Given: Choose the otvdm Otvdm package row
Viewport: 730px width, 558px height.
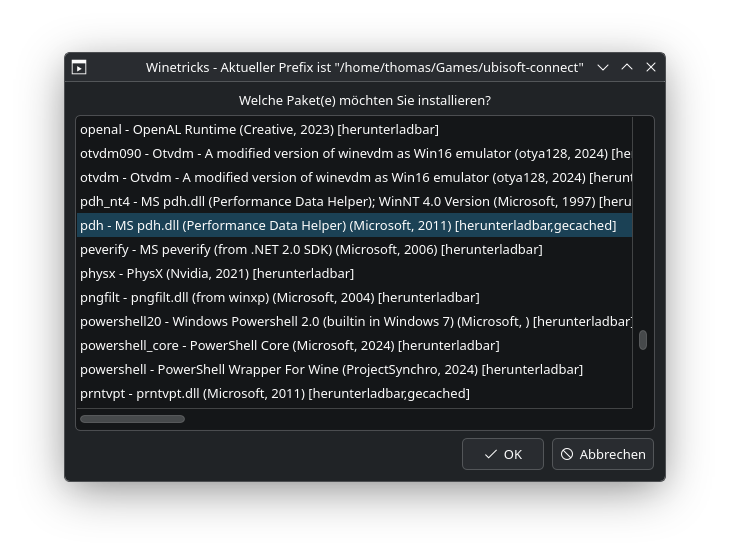Looking at the screenshot, I should pos(354,177).
